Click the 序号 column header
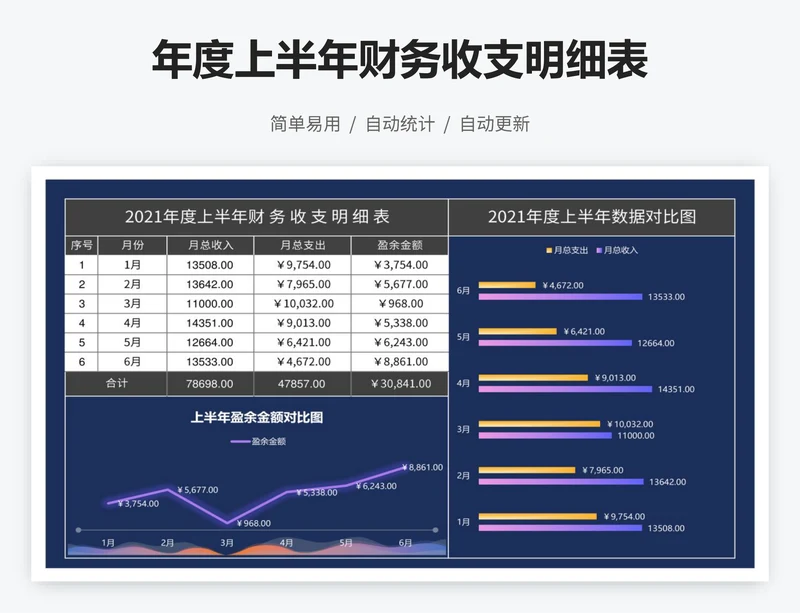Viewport: 800px width, 613px height. 82,246
